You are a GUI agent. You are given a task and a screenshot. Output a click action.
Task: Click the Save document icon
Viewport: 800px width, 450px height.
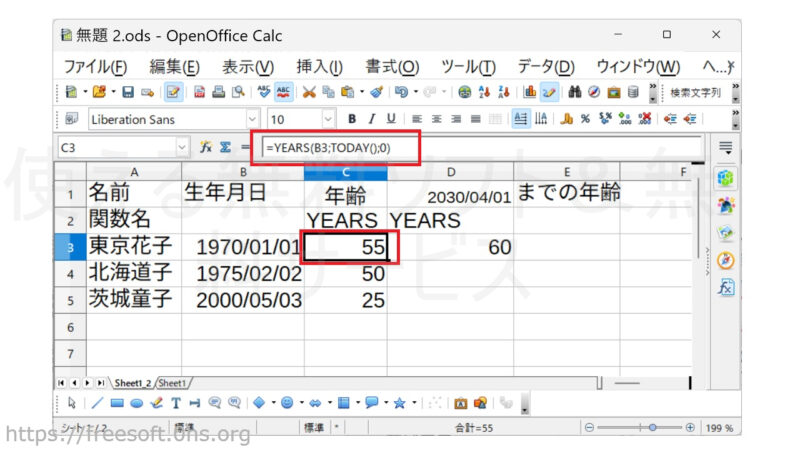(128, 92)
